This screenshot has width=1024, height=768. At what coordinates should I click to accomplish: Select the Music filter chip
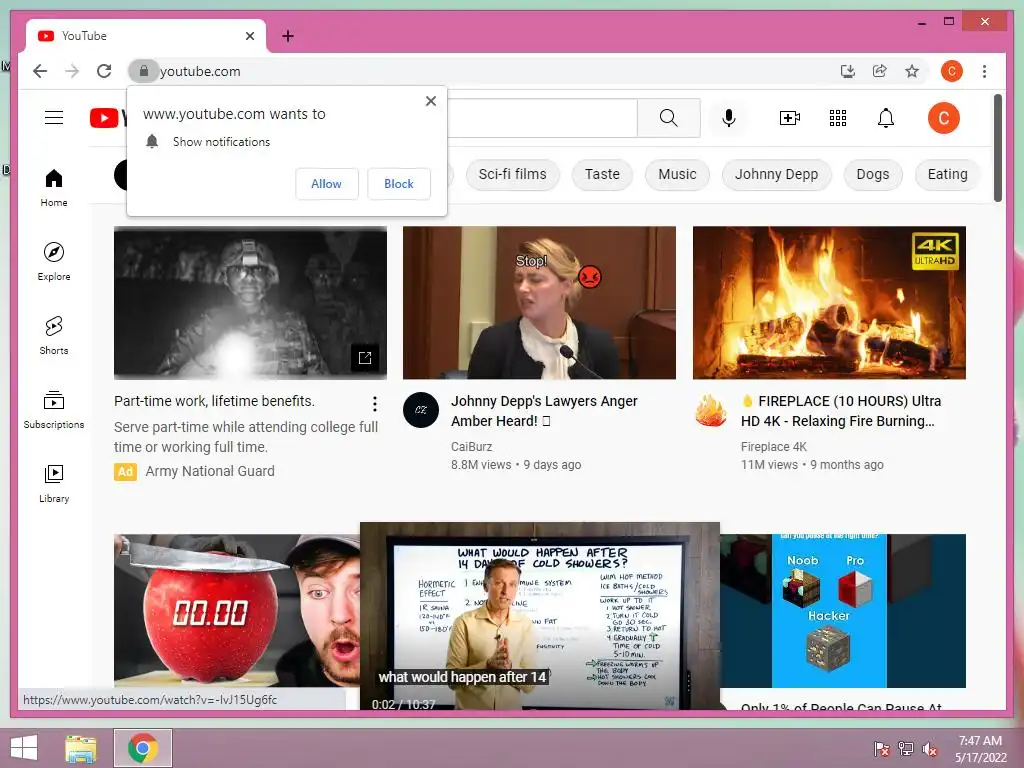coord(677,174)
